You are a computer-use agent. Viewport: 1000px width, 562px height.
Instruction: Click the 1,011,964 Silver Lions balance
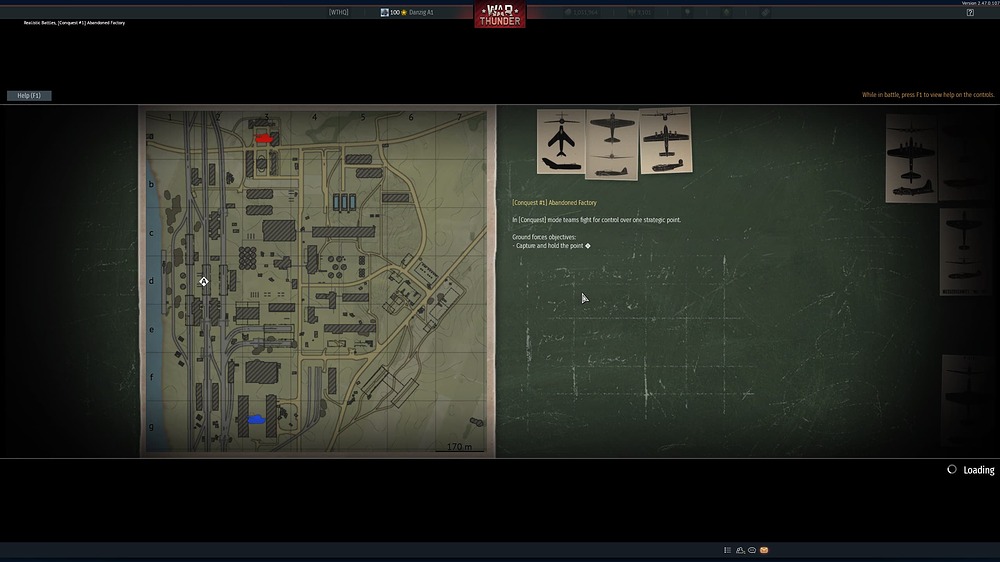[x=581, y=12]
